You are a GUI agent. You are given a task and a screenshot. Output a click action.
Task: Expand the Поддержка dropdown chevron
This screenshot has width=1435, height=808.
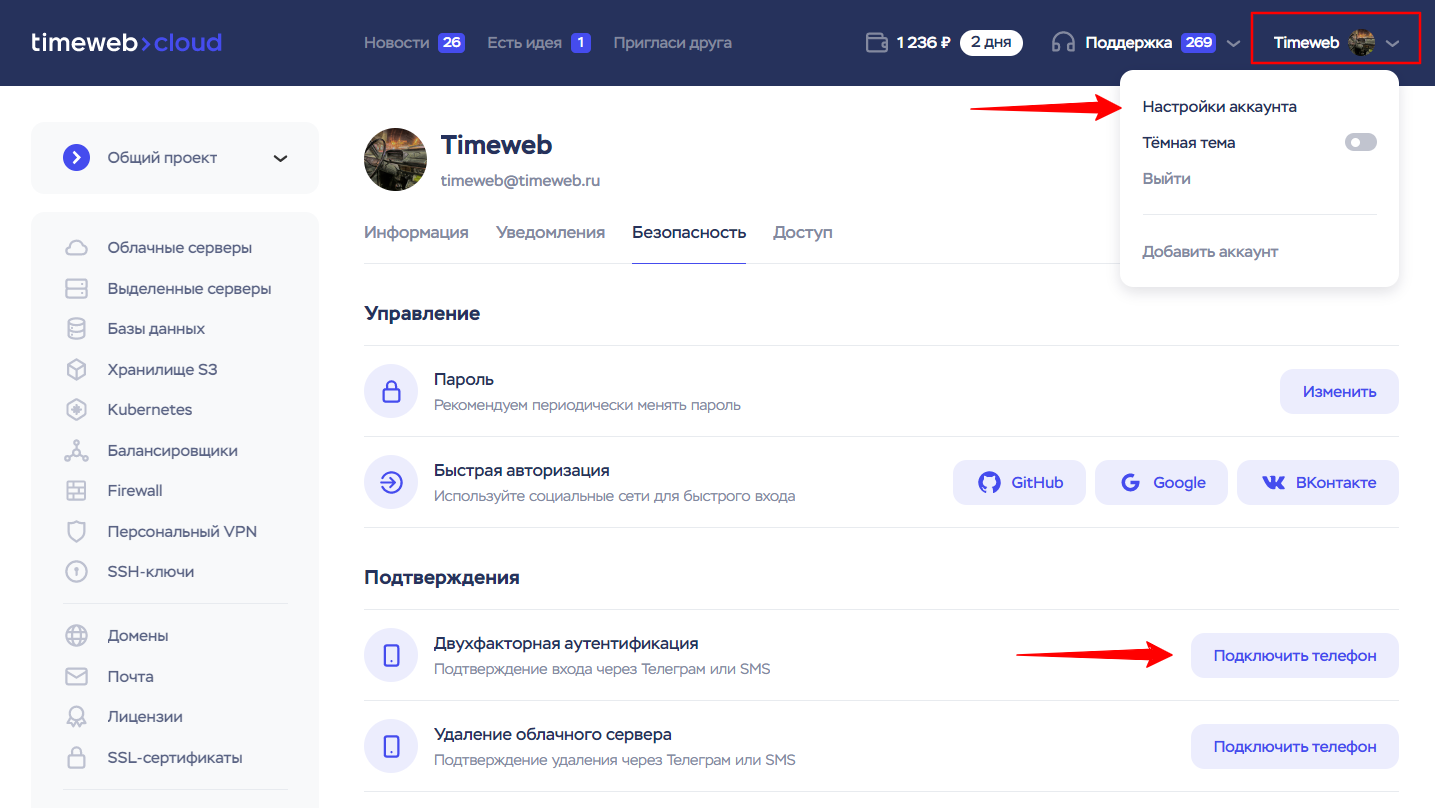(x=1233, y=43)
